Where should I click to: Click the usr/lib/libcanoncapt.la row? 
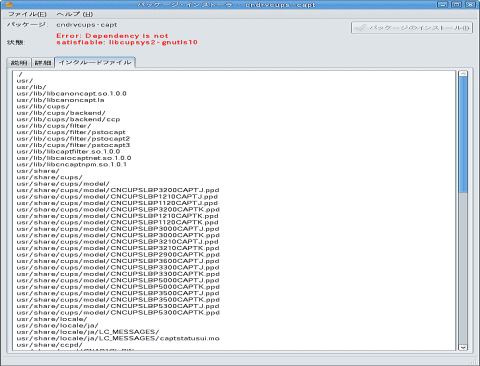pos(60,100)
